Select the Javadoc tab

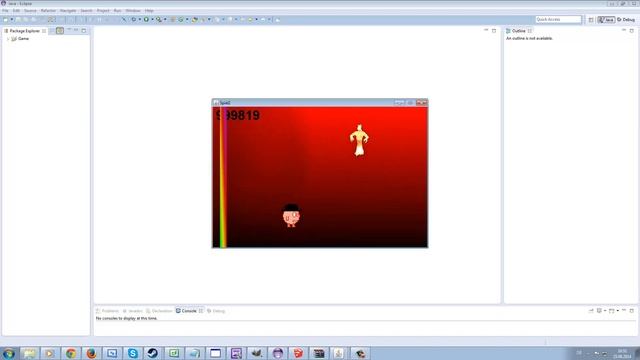click(x=133, y=311)
